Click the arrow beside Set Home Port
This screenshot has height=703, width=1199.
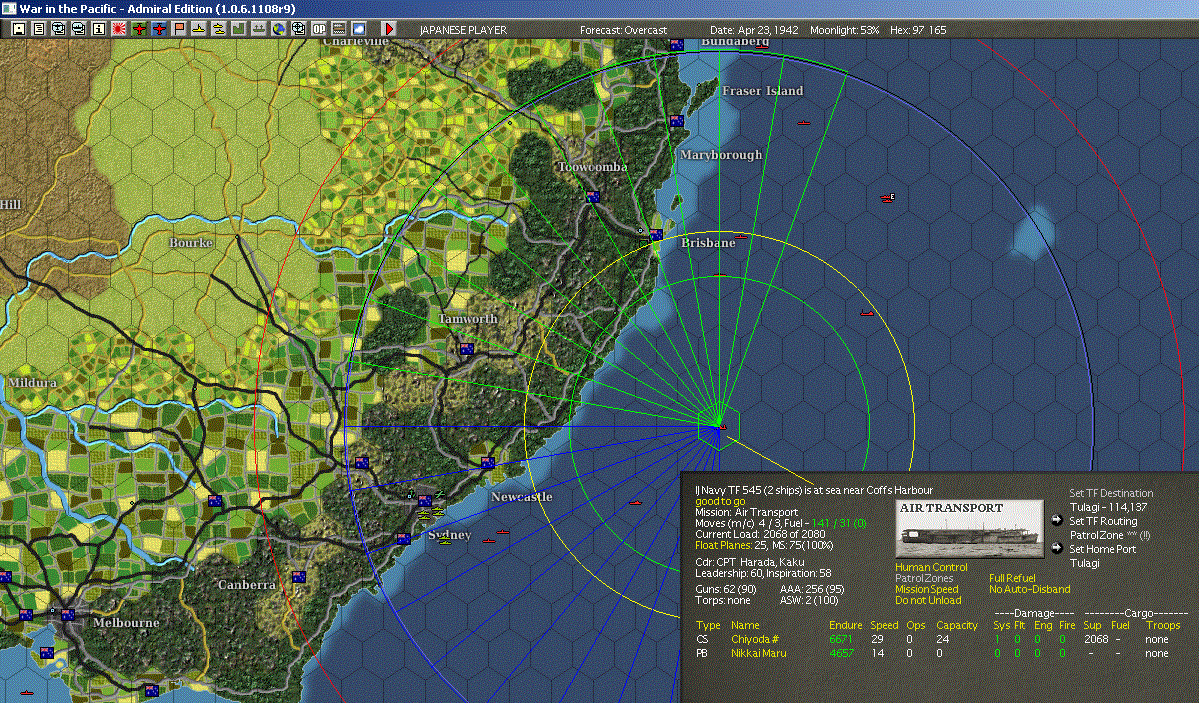pyautogui.click(x=1057, y=548)
